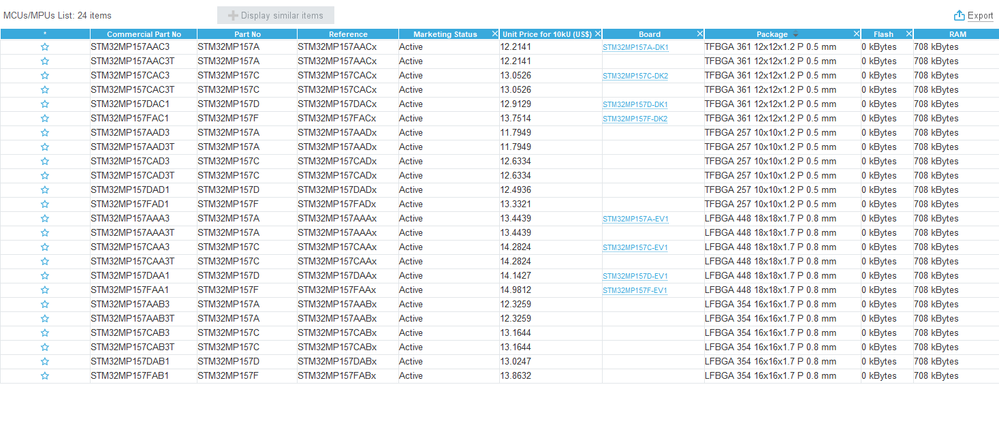This screenshot has width=999, height=428.
Task: Select reference cell STM32MP157FAAx
Action: pyautogui.click(x=348, y=290)
